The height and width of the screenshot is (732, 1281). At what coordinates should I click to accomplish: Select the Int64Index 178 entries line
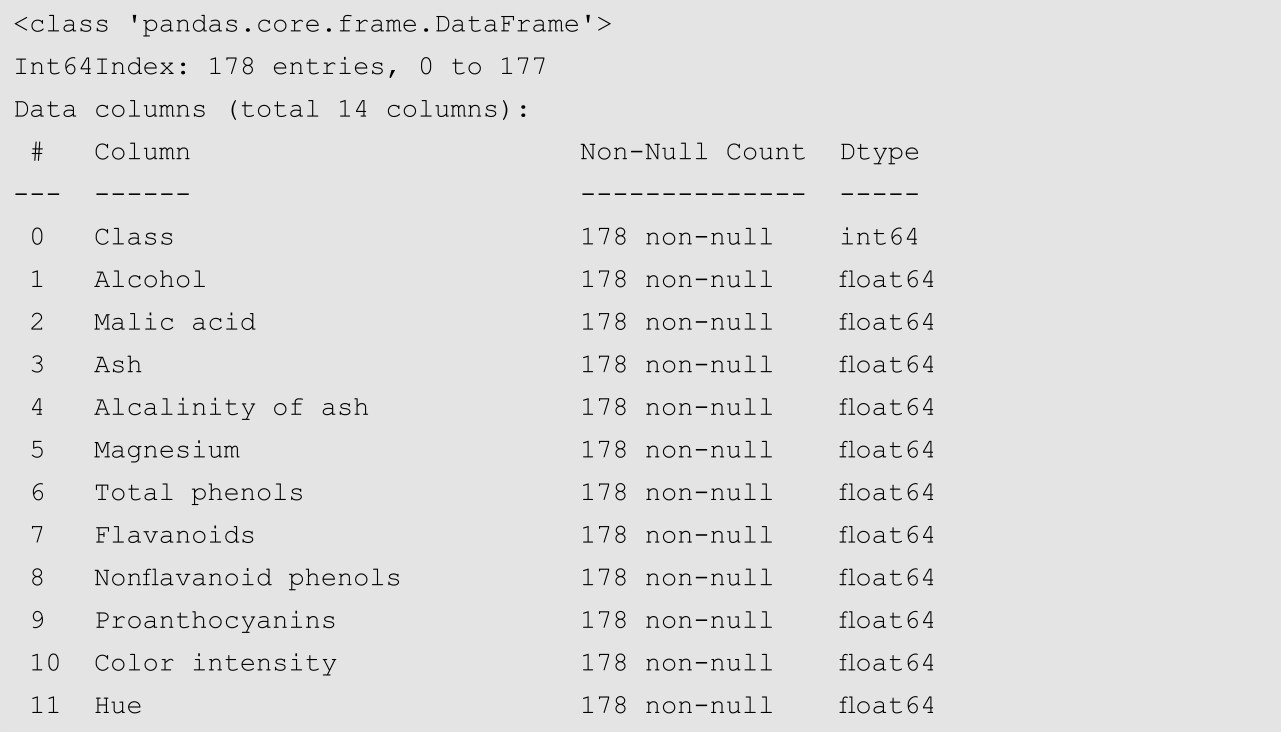click(x=280, y=67)
